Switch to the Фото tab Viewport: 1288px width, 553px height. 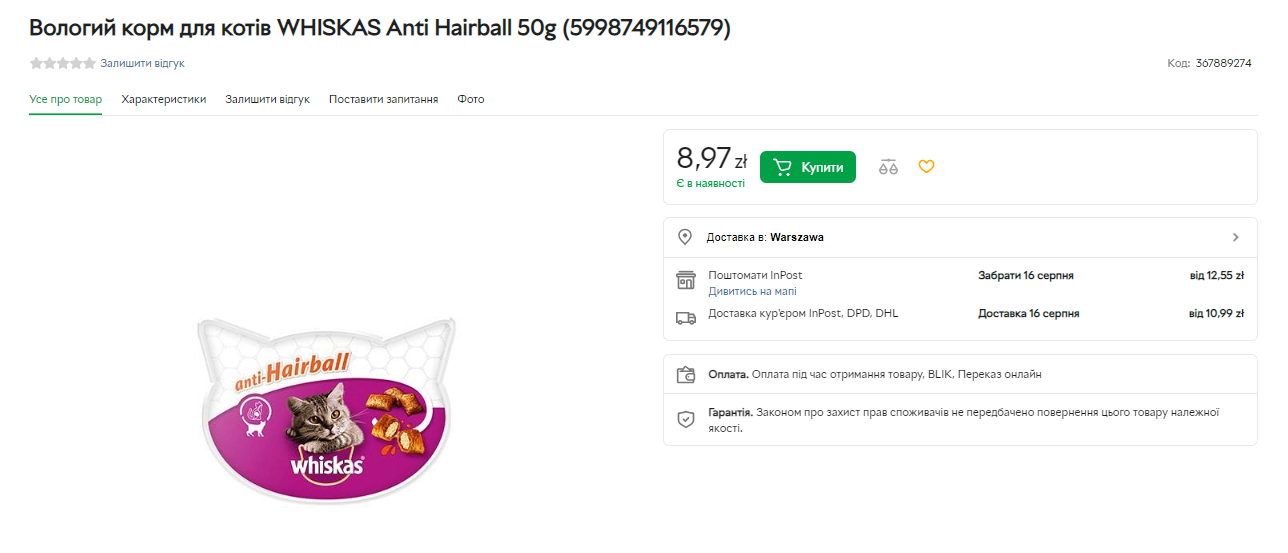point(471,99)
